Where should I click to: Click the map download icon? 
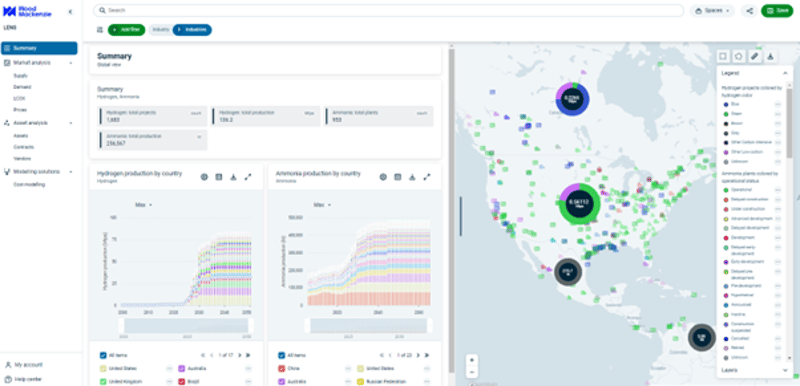pyautogui.click(x=770, y=56)
